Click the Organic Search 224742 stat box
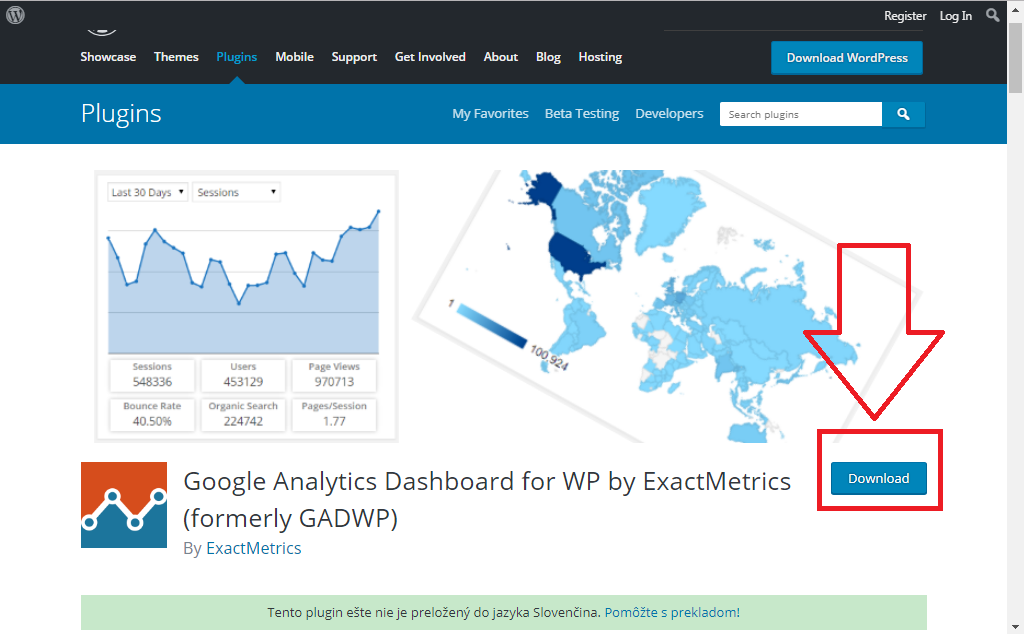This screenshot has height=634, width=1024. (243, 414)
